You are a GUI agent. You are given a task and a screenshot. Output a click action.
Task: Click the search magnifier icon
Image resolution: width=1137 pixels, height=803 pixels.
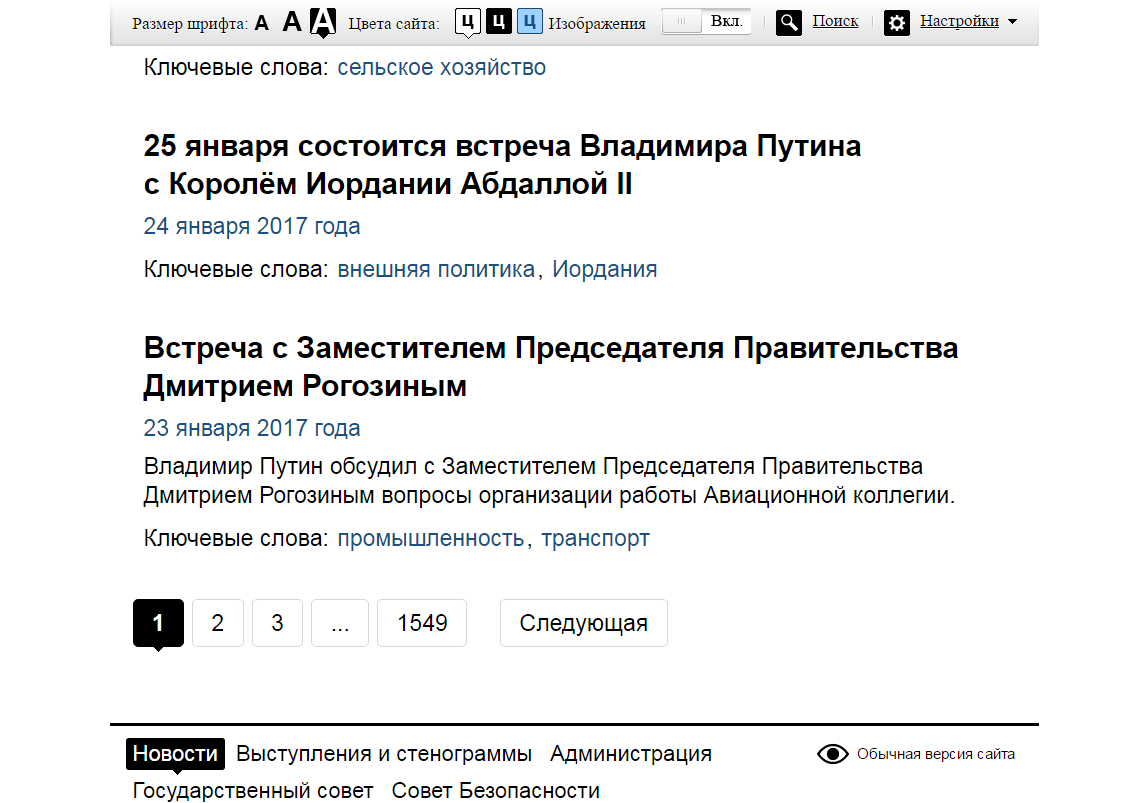pyautogui.click(x=789, y=22)
